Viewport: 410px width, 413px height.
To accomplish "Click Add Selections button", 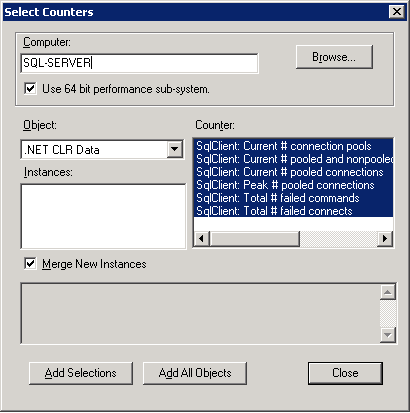I will (81, 373).
